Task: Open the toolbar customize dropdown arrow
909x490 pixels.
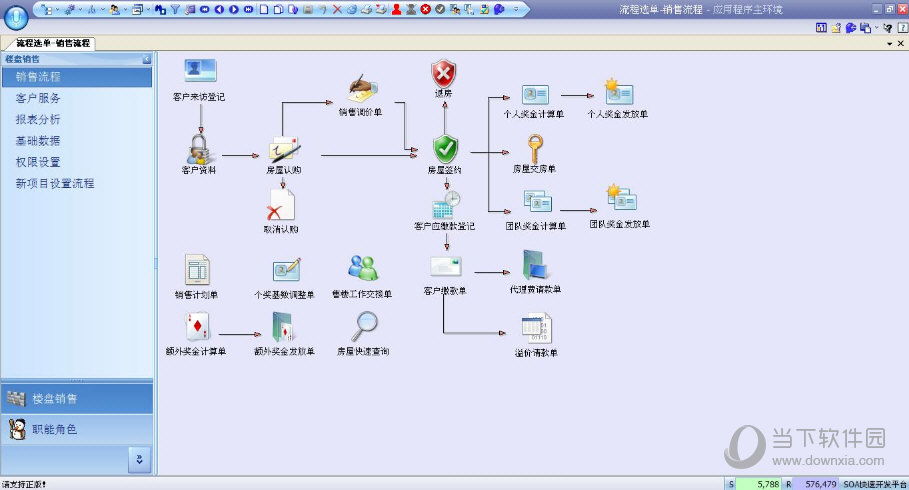Action: (x=517, y=9)
